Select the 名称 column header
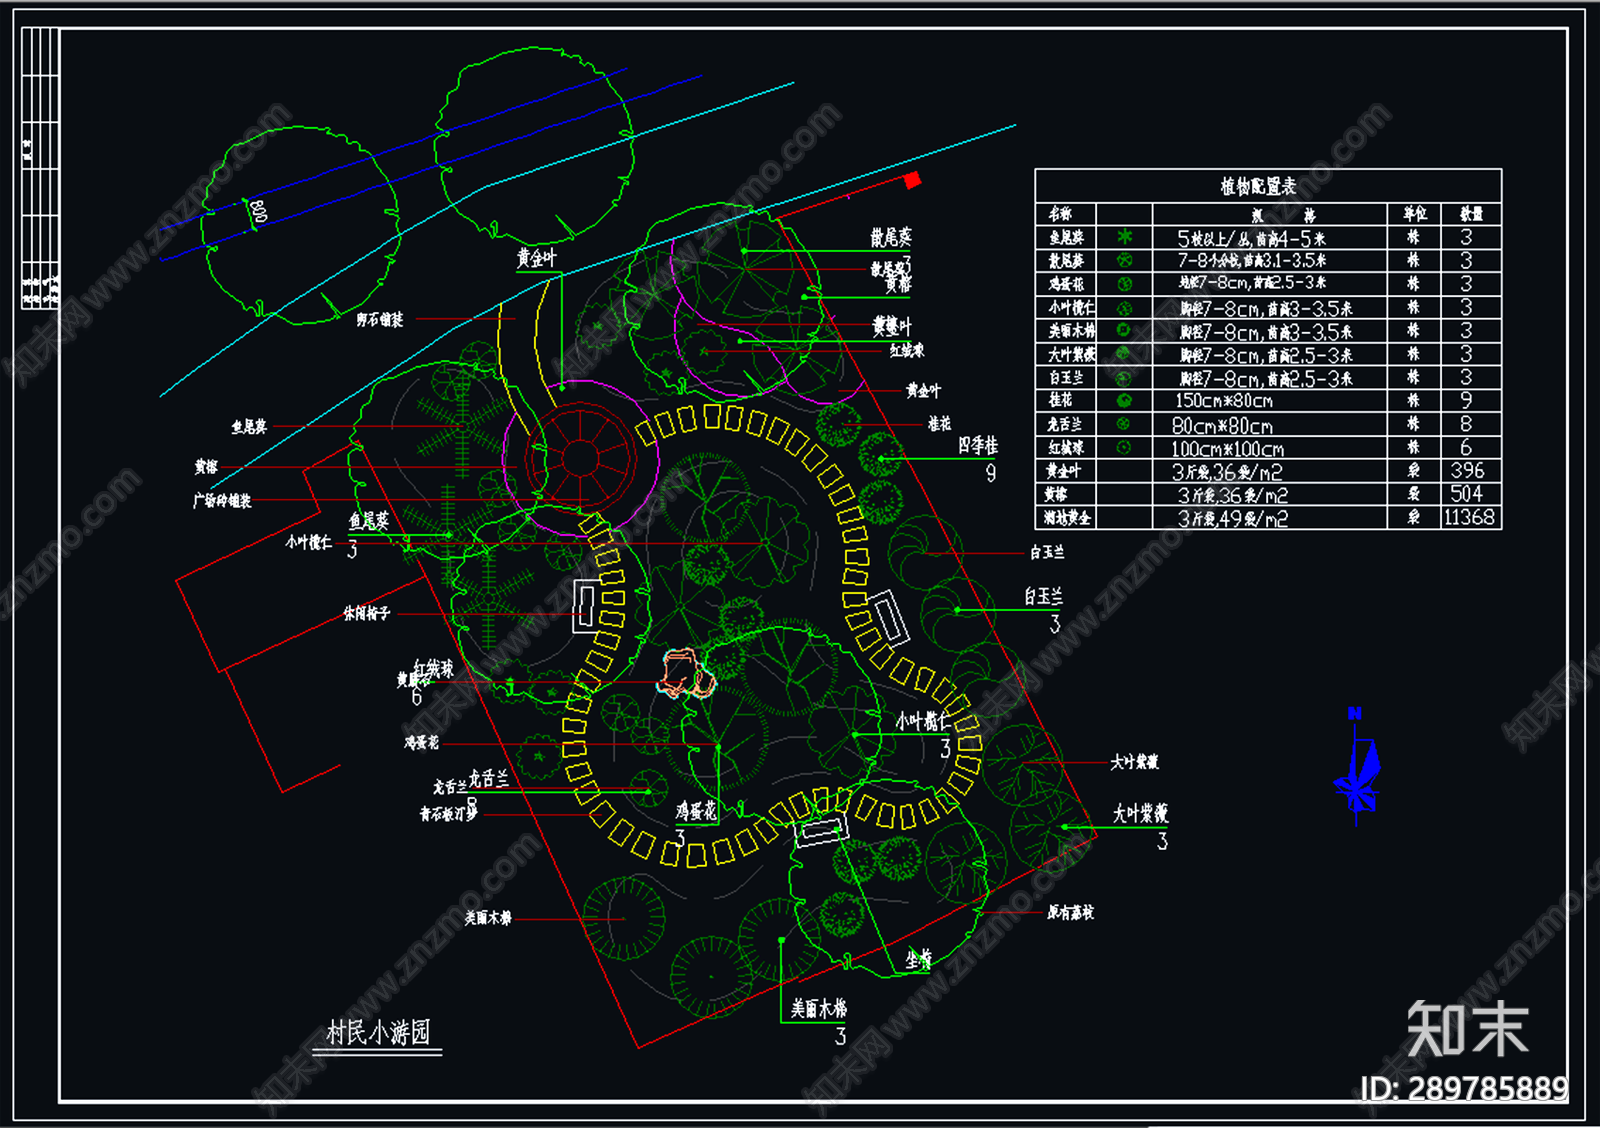Screen dimensions: 1600x1128 pos(1060,214)
